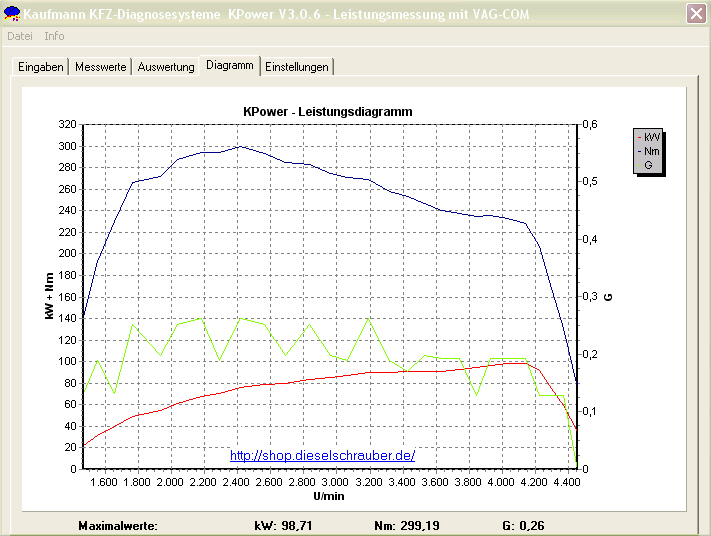The image size is (711, 536).
Task: Close the KPower window
Action: pyautogui.click(x=696, y=13)
